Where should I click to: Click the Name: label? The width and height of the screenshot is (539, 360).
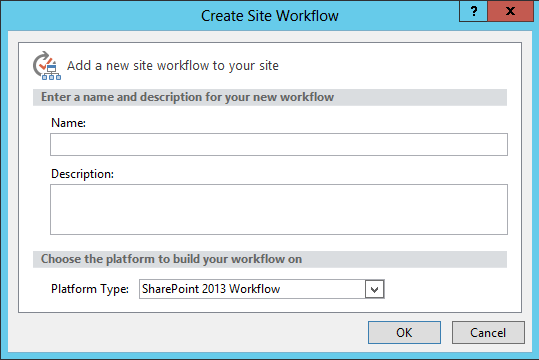click(x=68, y=123)
